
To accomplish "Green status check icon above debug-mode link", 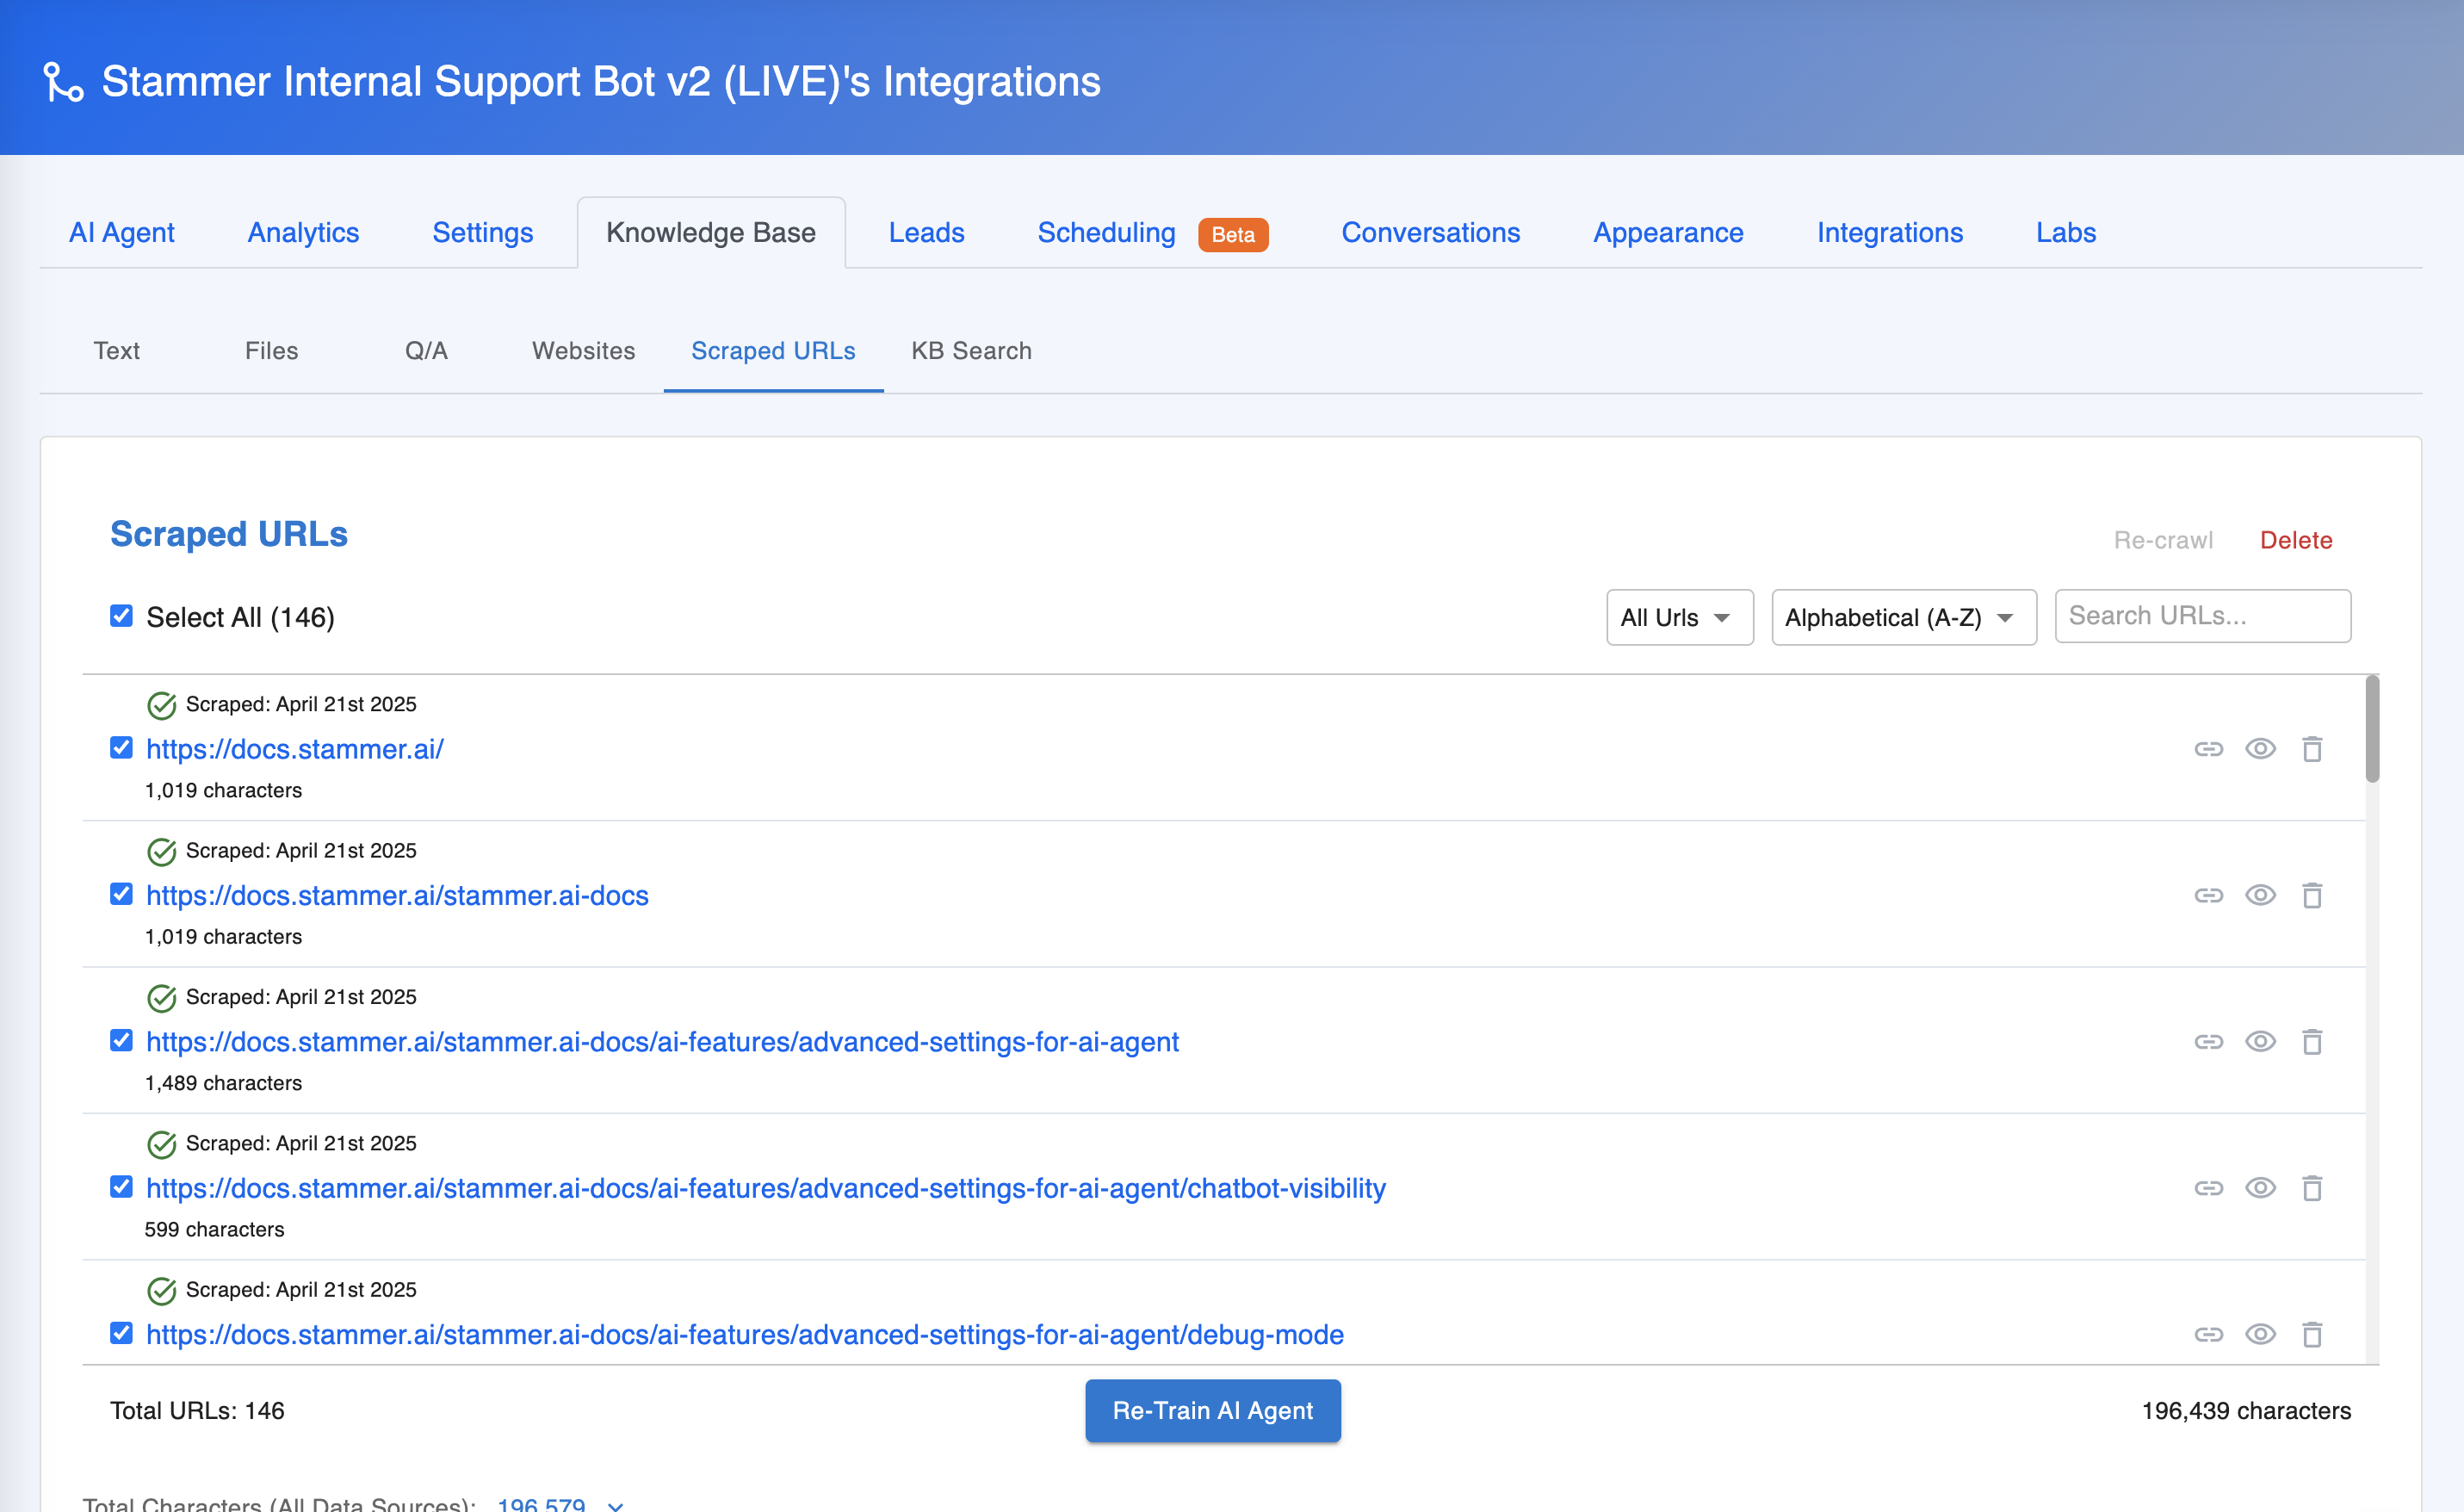I will pyautogui.click(x=161, y=1291).
